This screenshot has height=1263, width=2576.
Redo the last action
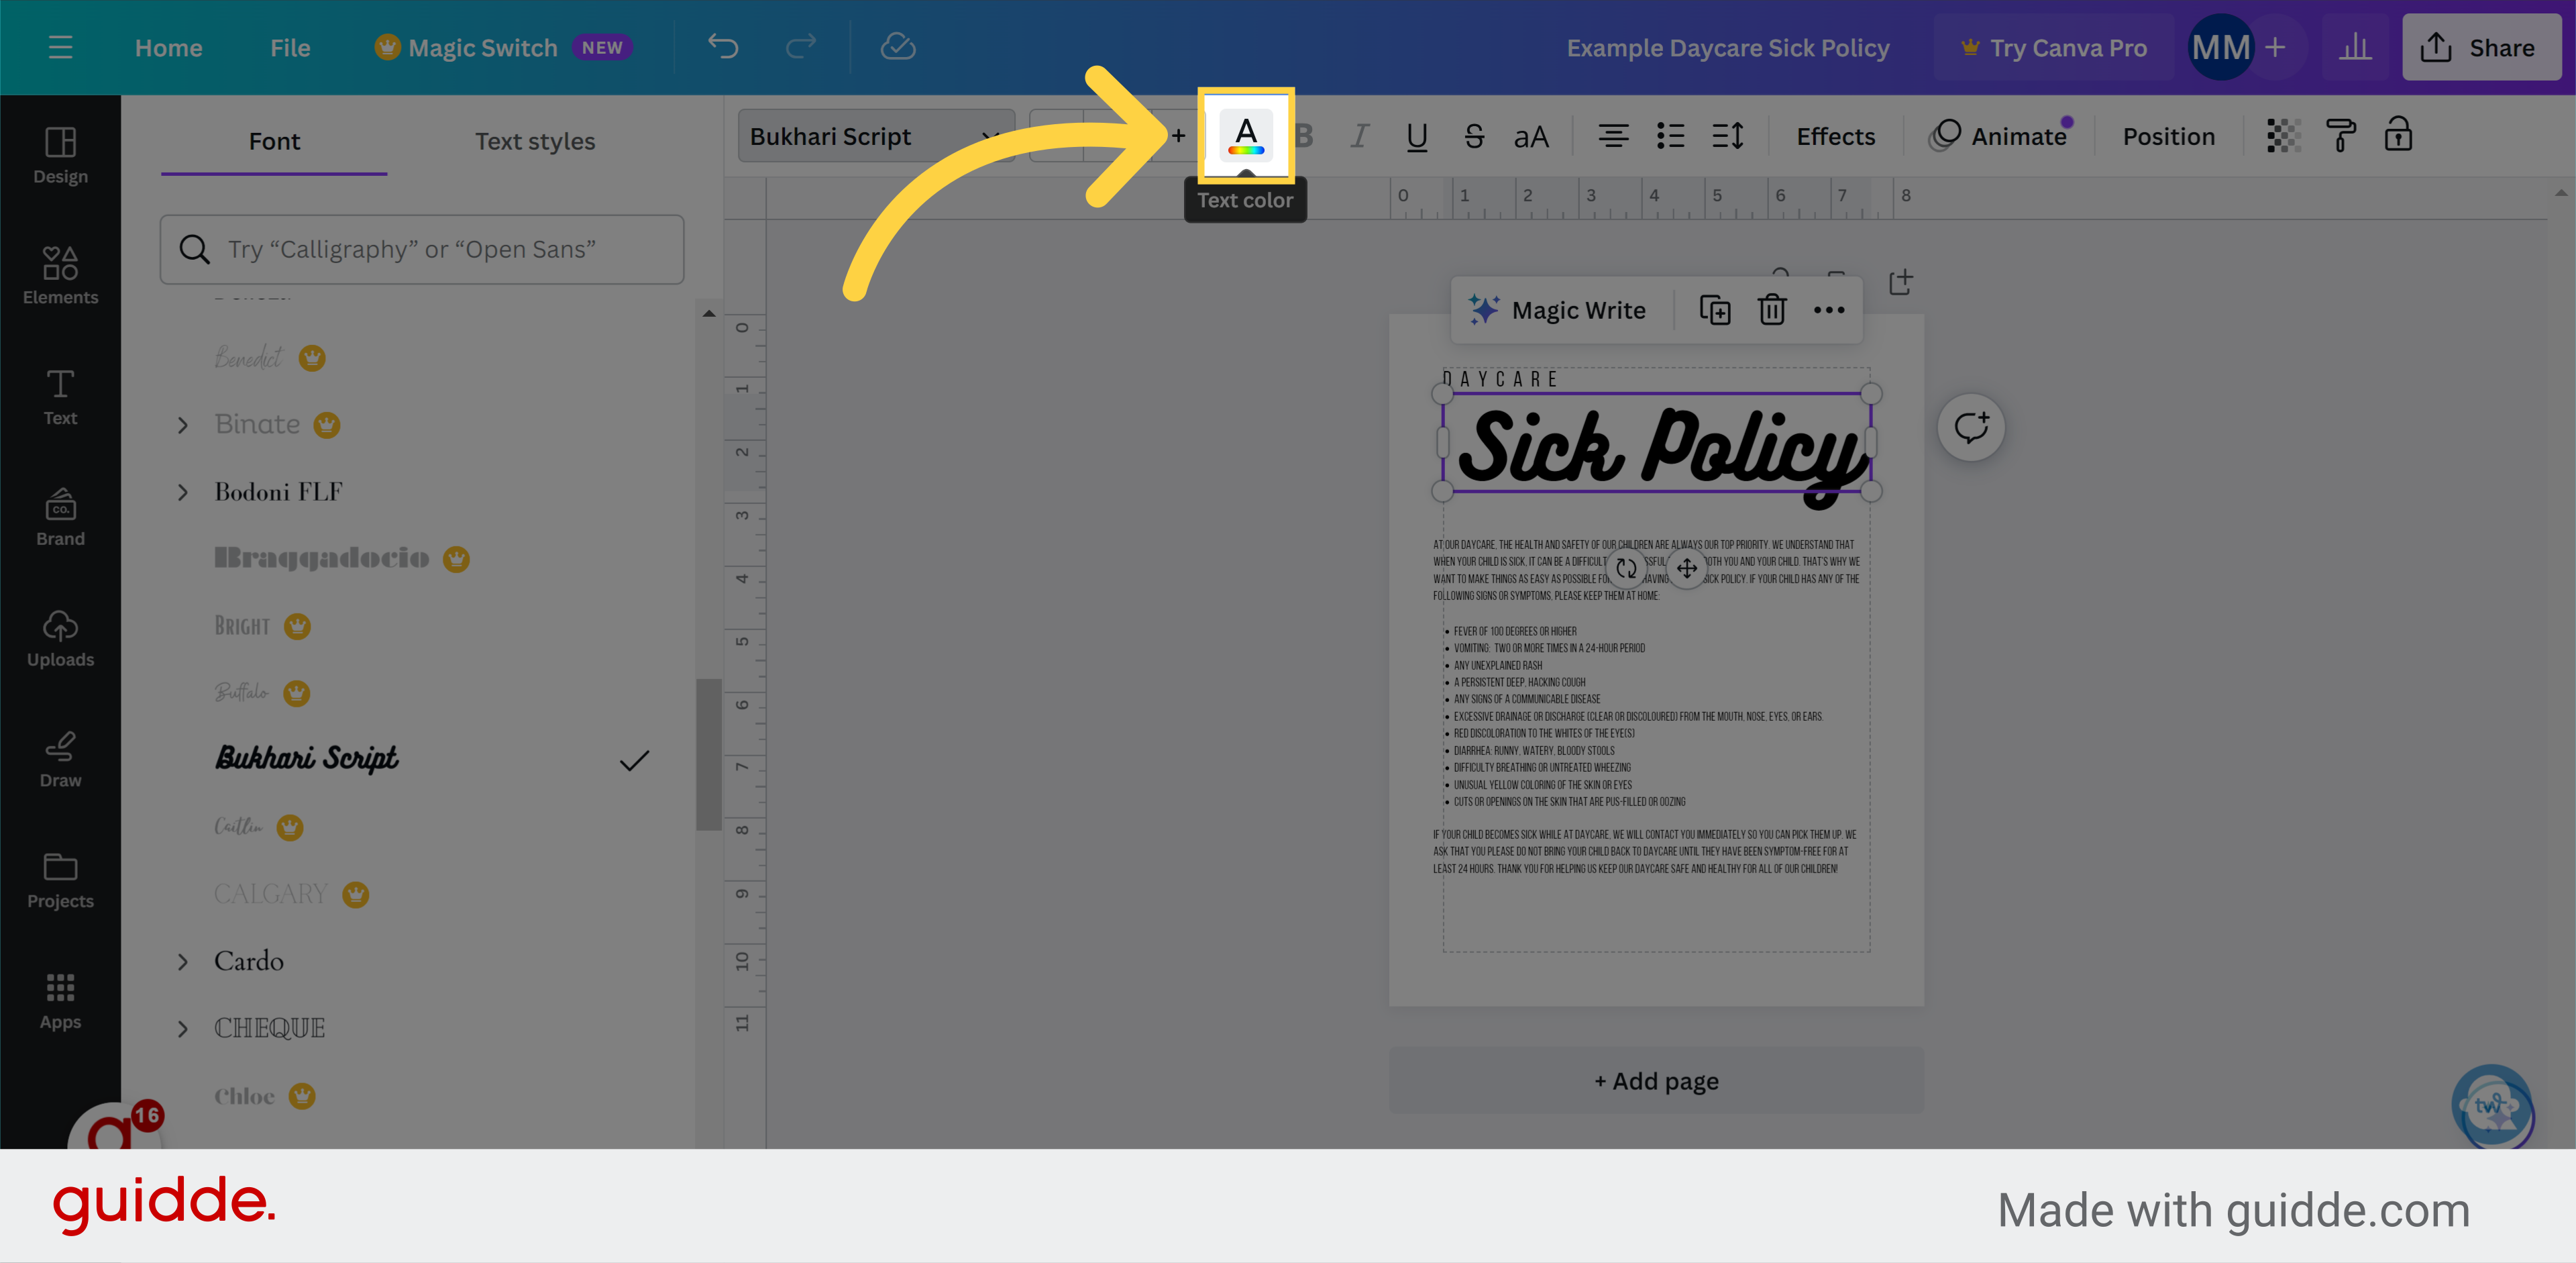click(x=801, y=47)
